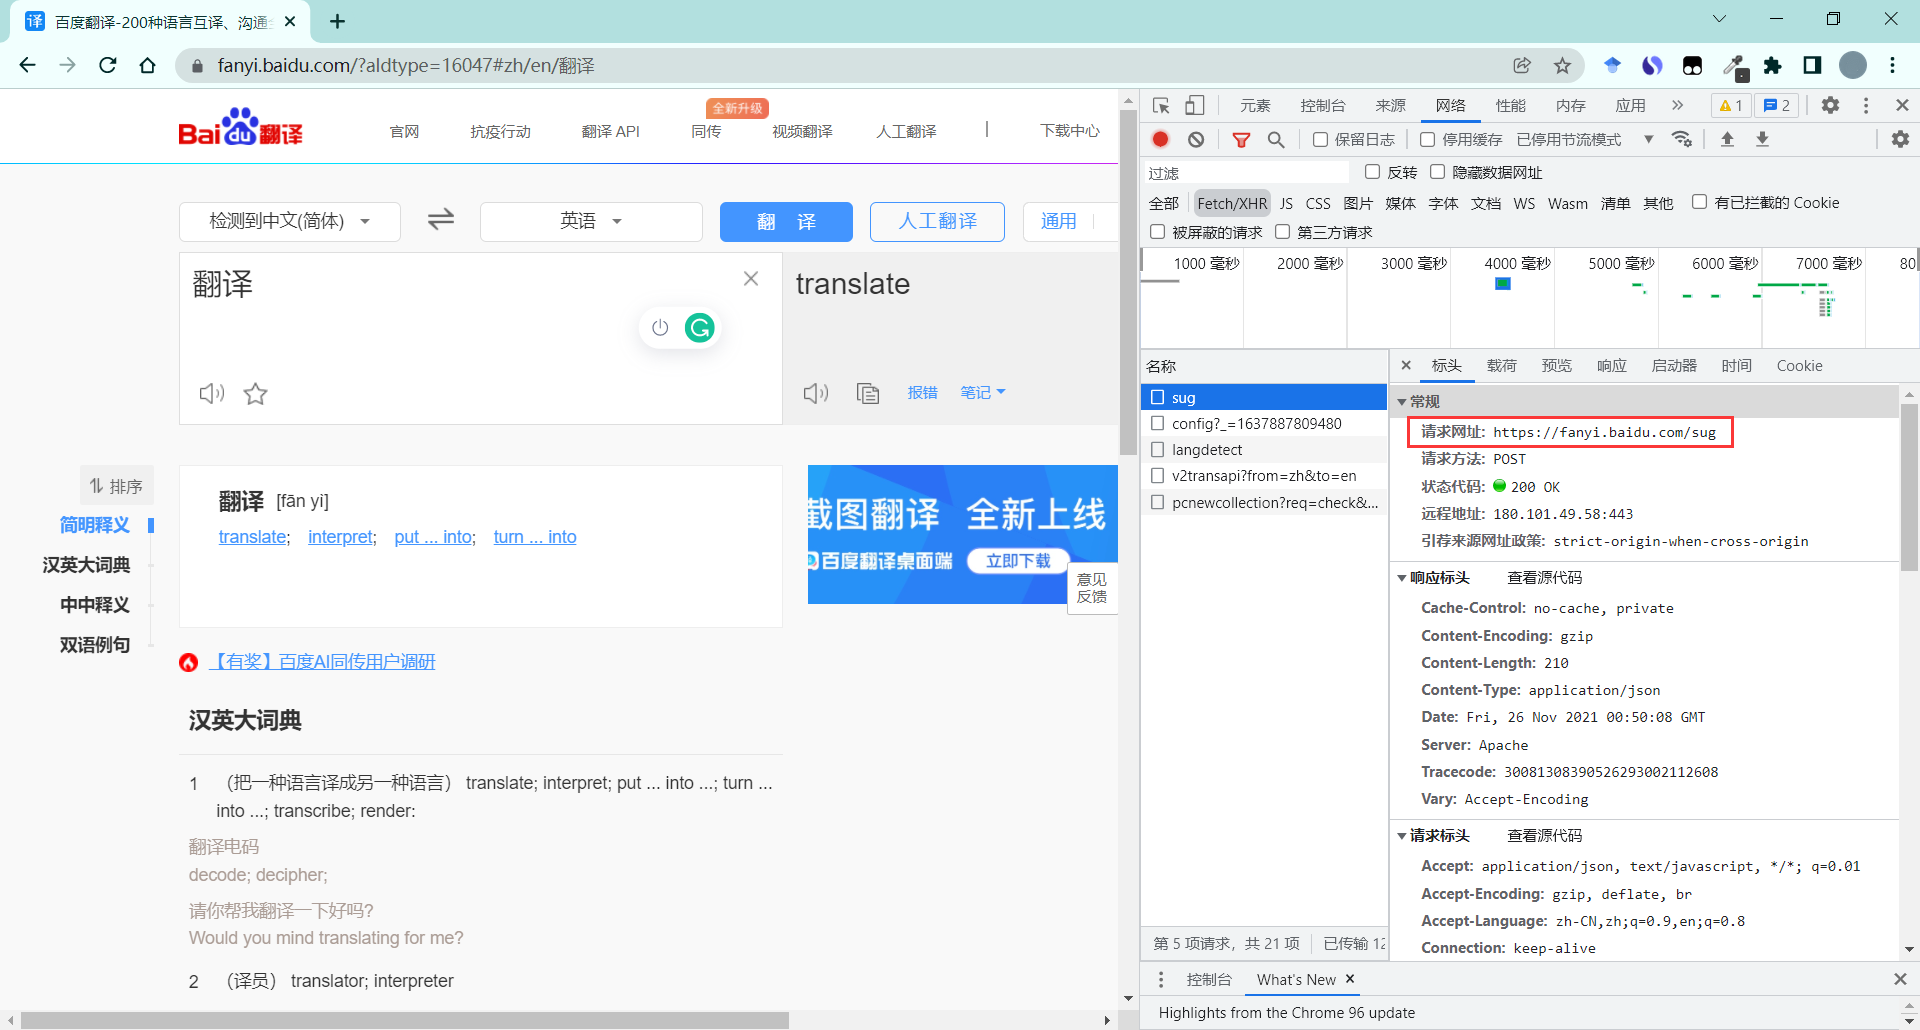
Task: Check the blocked cookies checkbox
Action: 1699,202
